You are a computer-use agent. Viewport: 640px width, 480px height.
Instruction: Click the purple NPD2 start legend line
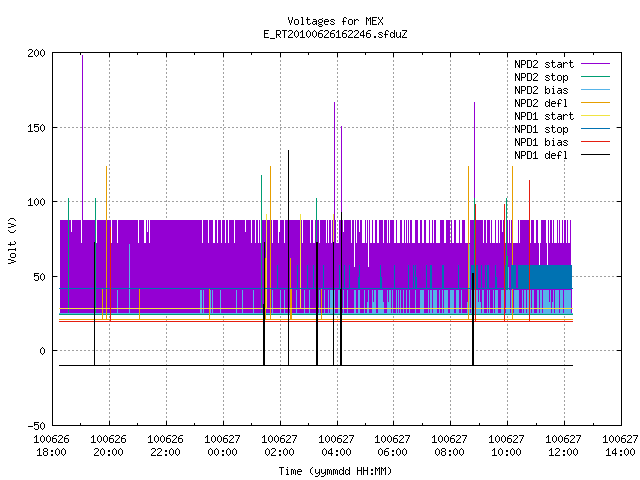pos(595,64)
